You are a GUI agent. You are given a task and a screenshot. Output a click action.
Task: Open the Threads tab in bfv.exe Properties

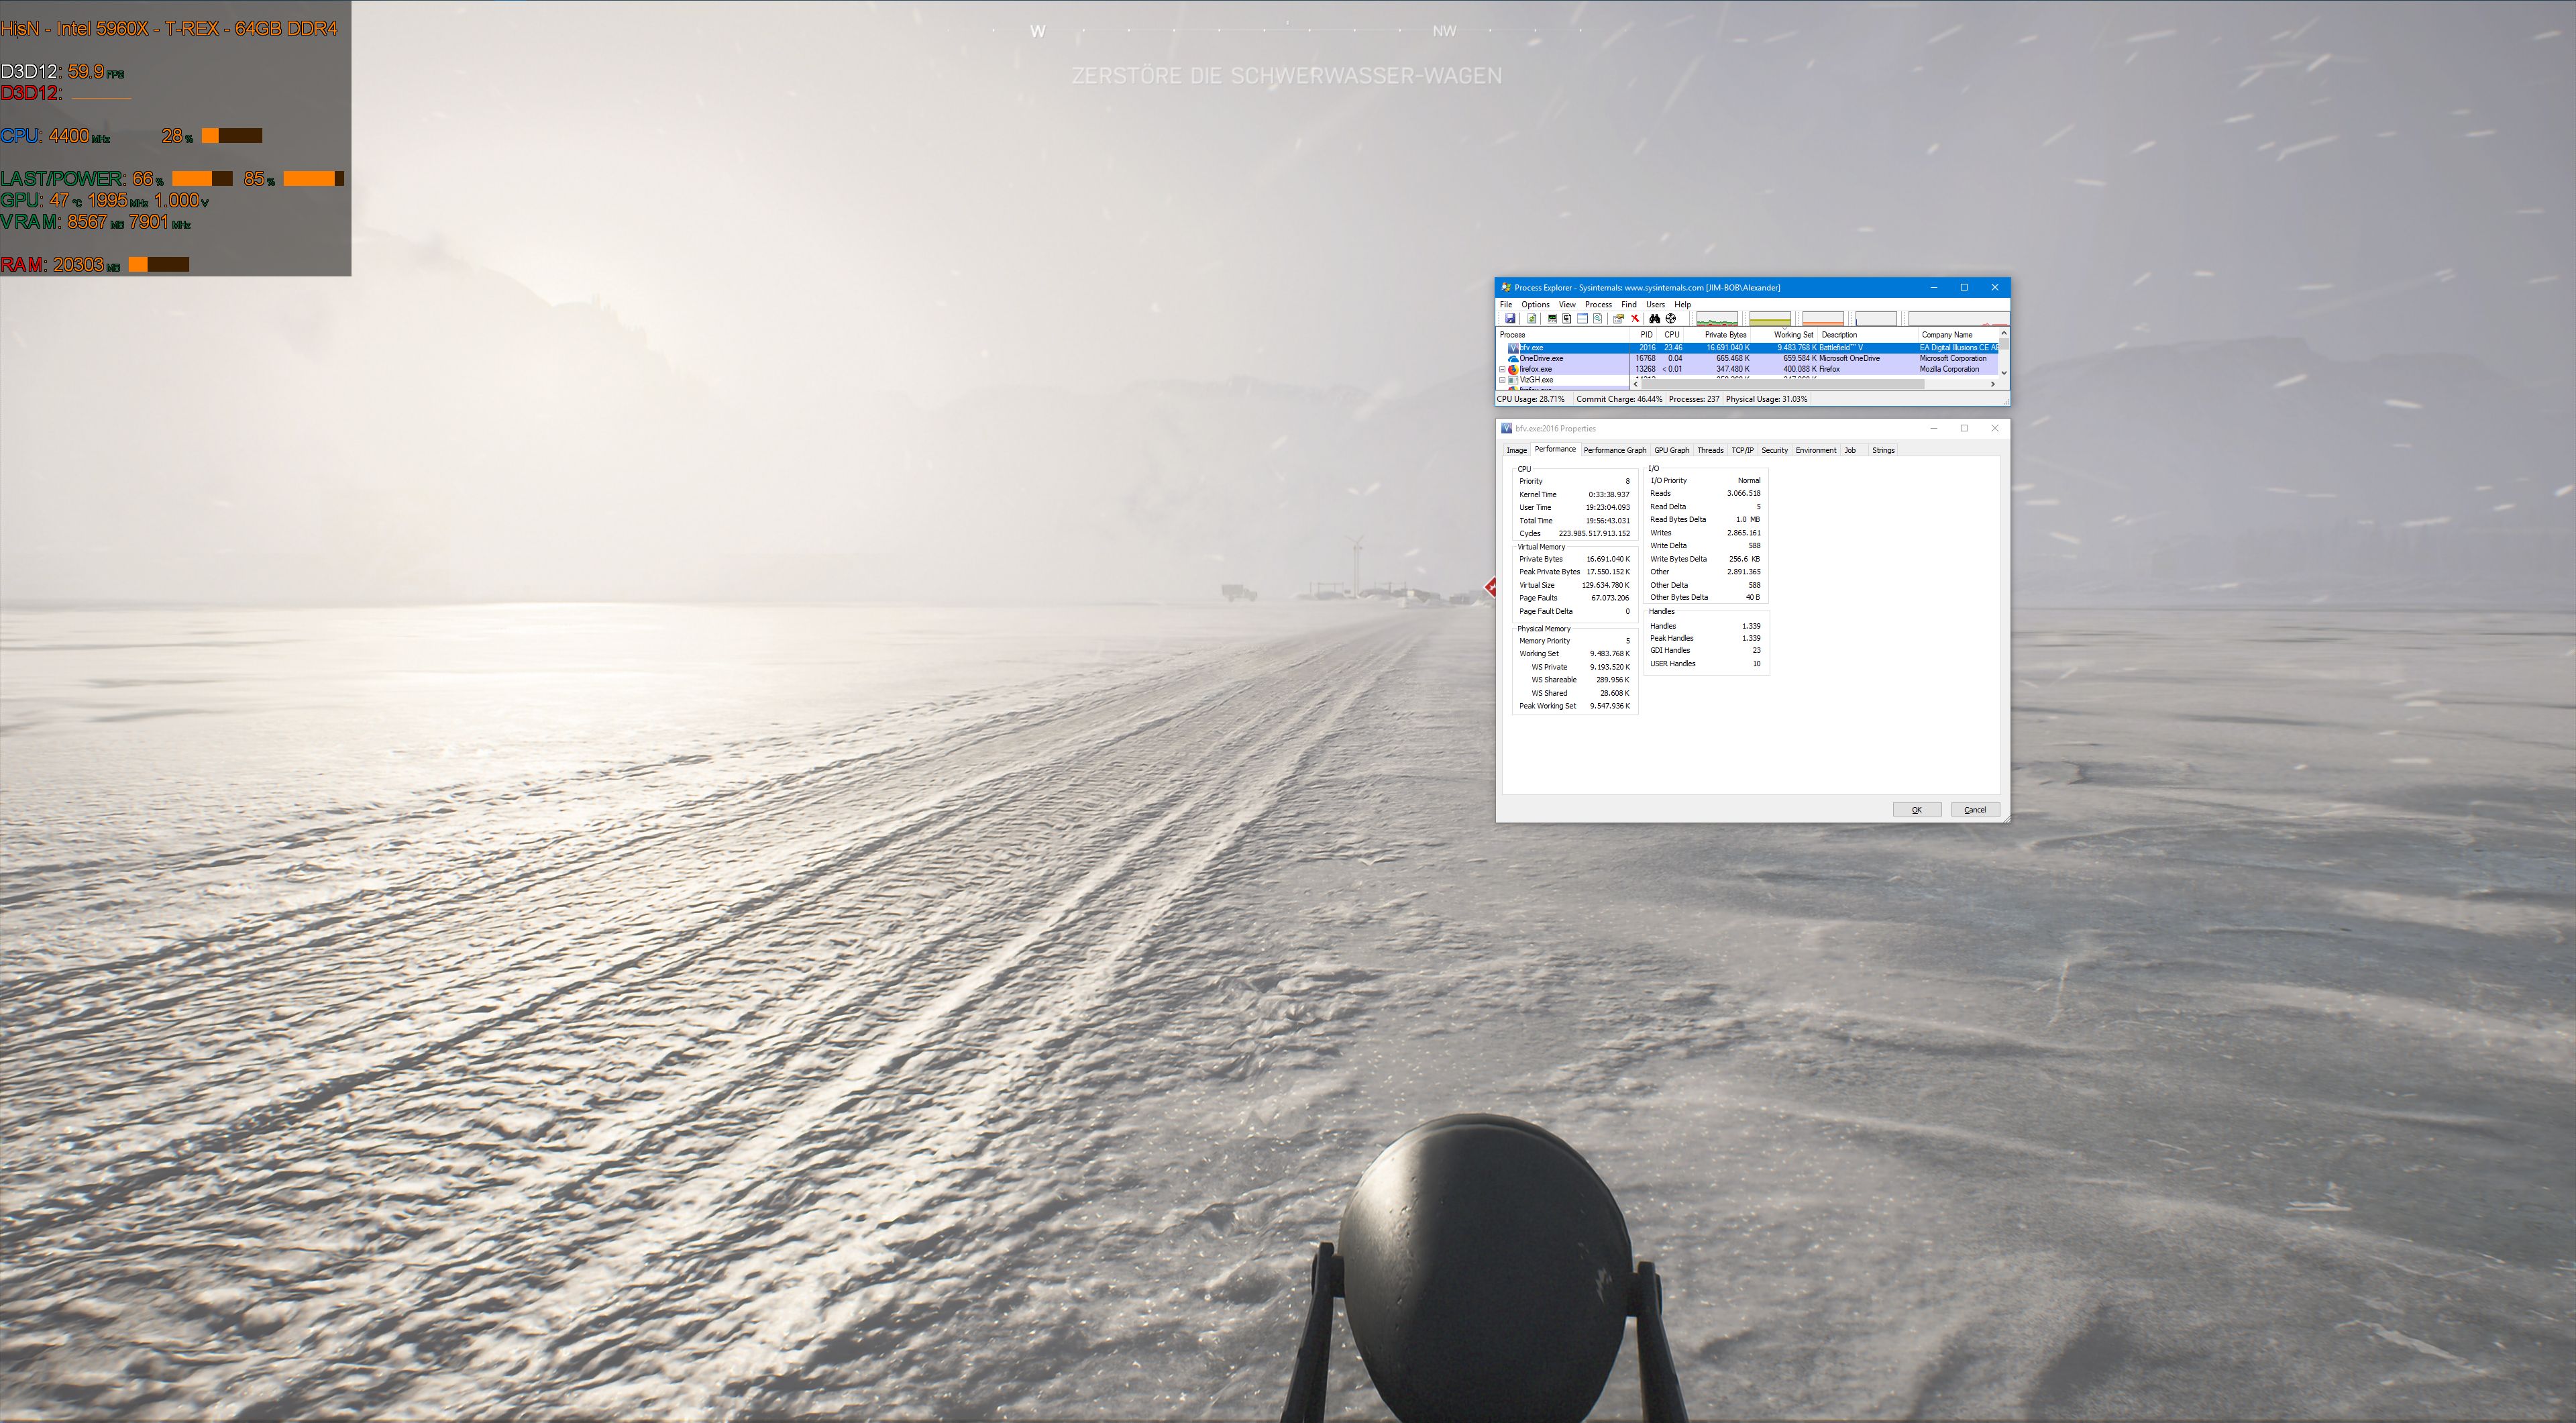(1710, 450)
